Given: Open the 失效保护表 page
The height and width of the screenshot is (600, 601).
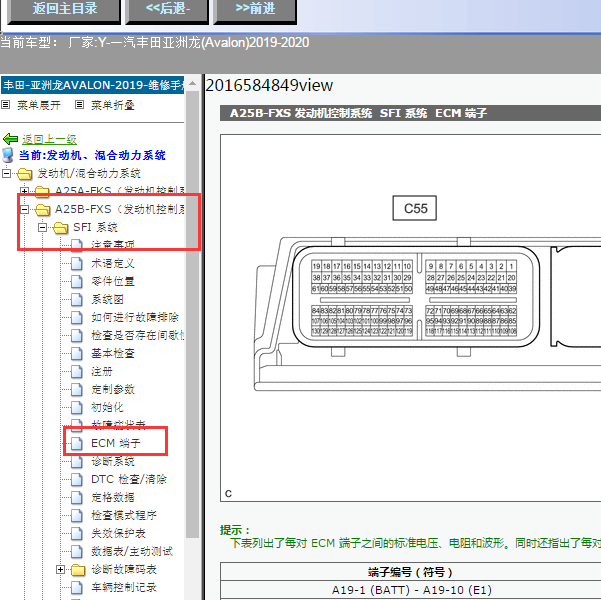Looking at the screenshot, I should pyautogui.click(x=118, y=533).
